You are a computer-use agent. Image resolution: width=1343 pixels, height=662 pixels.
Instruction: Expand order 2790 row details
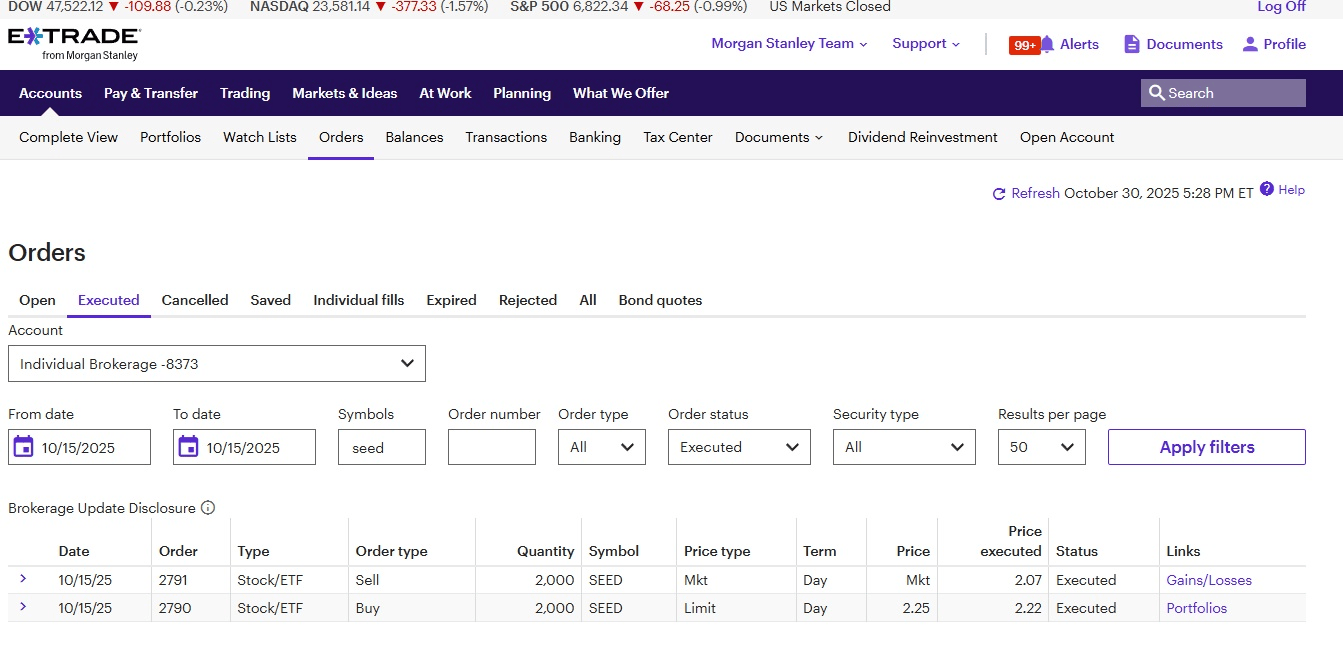point(23,607)
